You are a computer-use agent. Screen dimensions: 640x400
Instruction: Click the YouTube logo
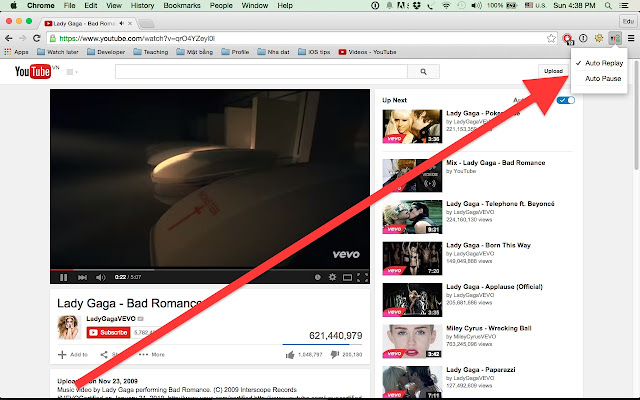[33, 72]
